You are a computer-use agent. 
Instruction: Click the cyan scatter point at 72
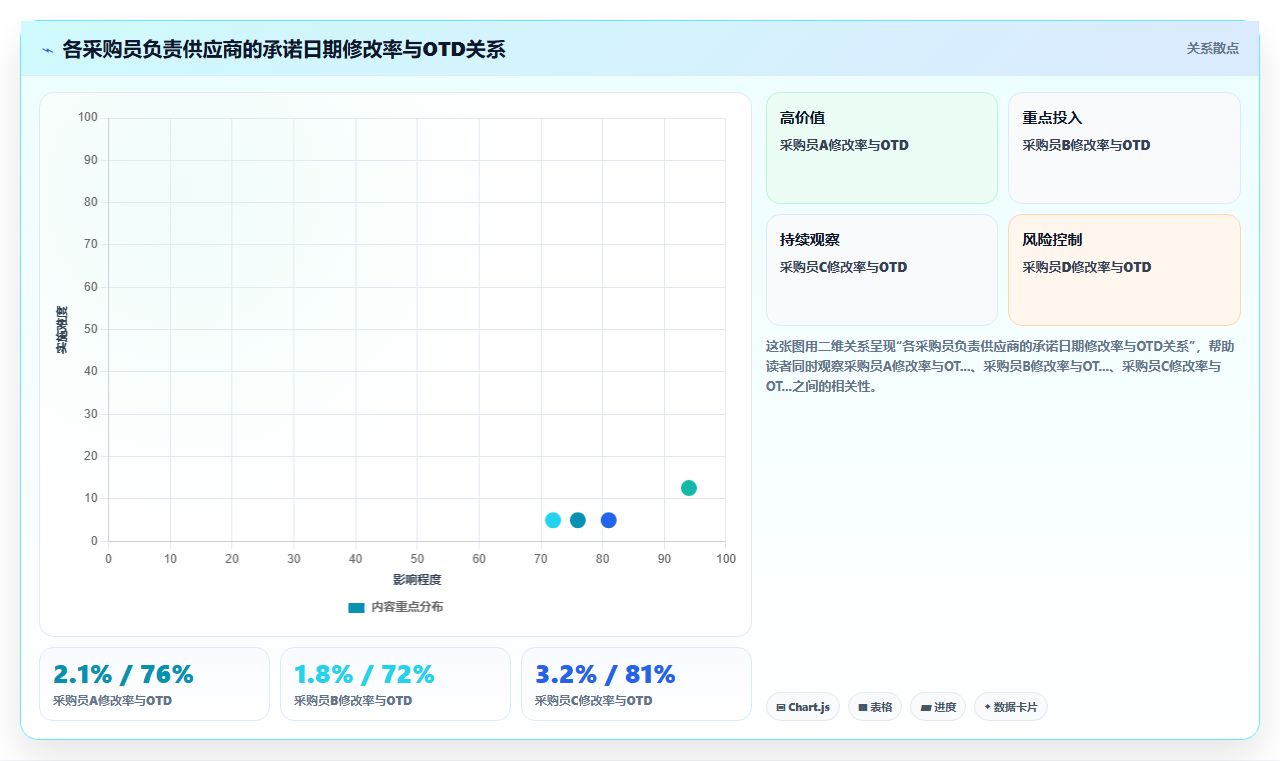click(553, 520)
